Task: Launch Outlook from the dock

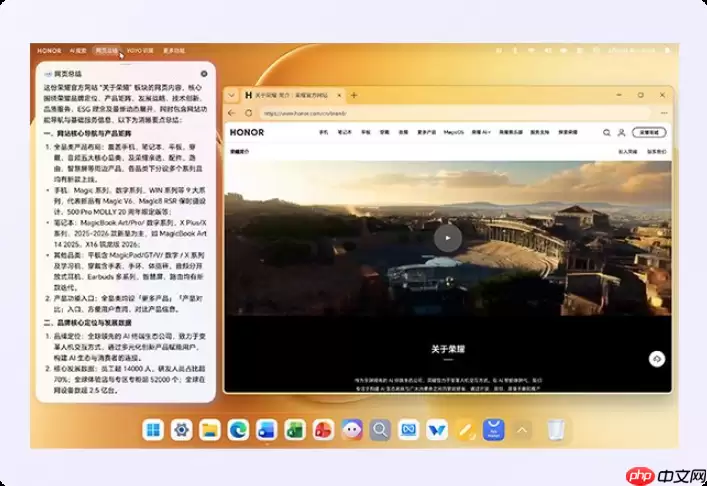Action: pyautogui.click(x=267, y=430)
